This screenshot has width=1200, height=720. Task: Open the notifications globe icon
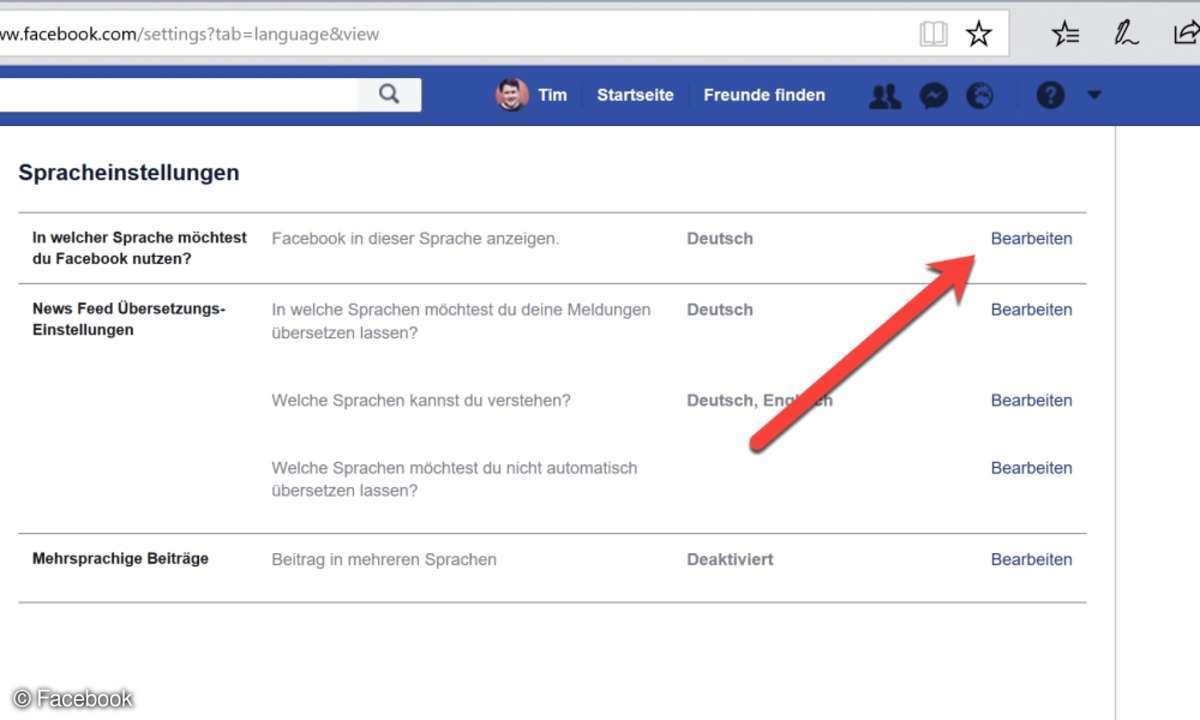point(980,96)
